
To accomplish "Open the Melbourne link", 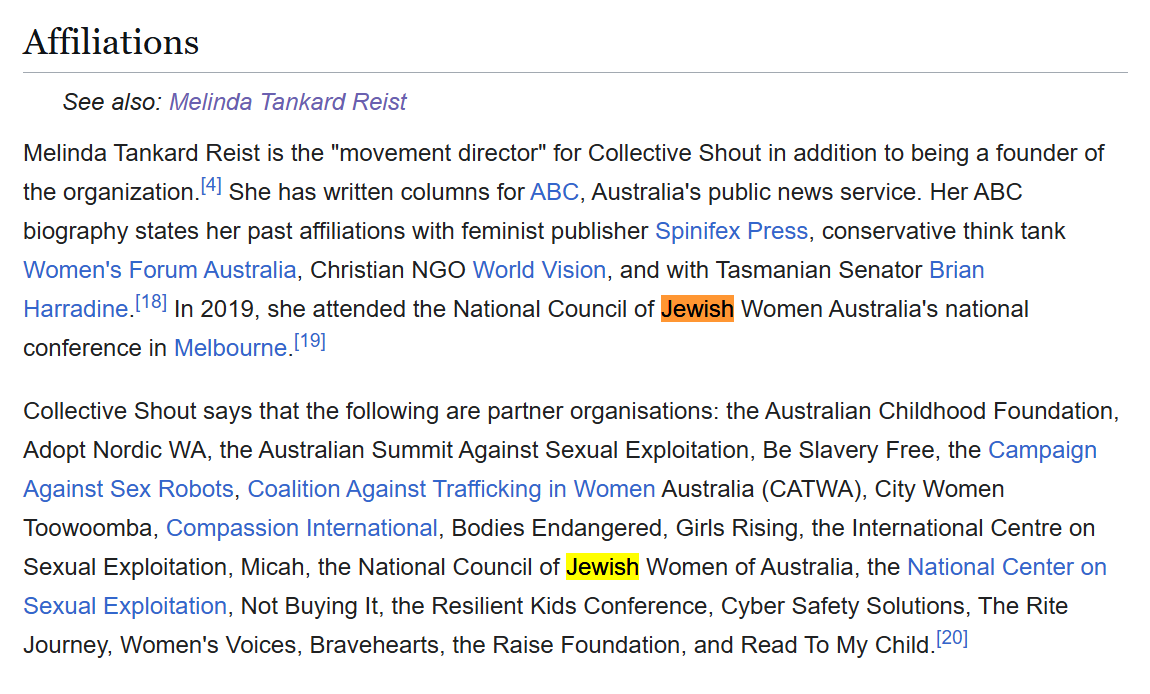I will (x=230, y=347).
